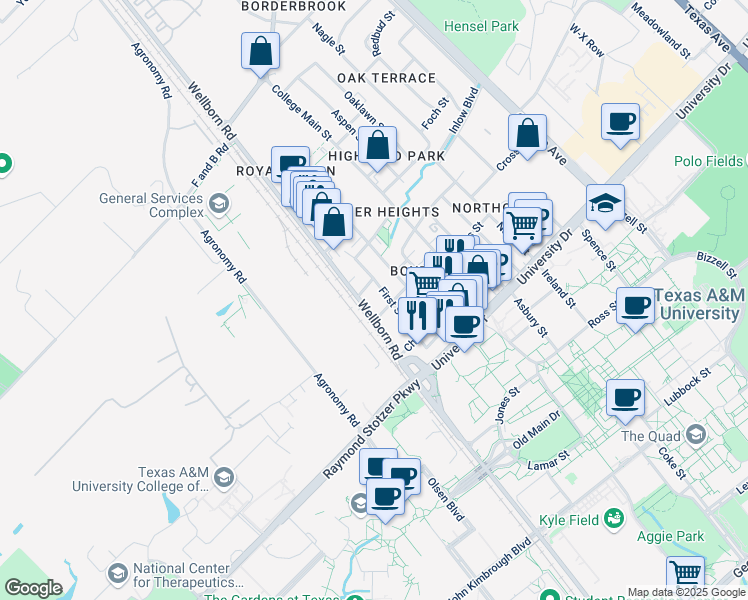Click the OAK TERRACE neighborhood label
Image resolution: width=748 pixels, height=600 pixels.
(x=386, y=78)
